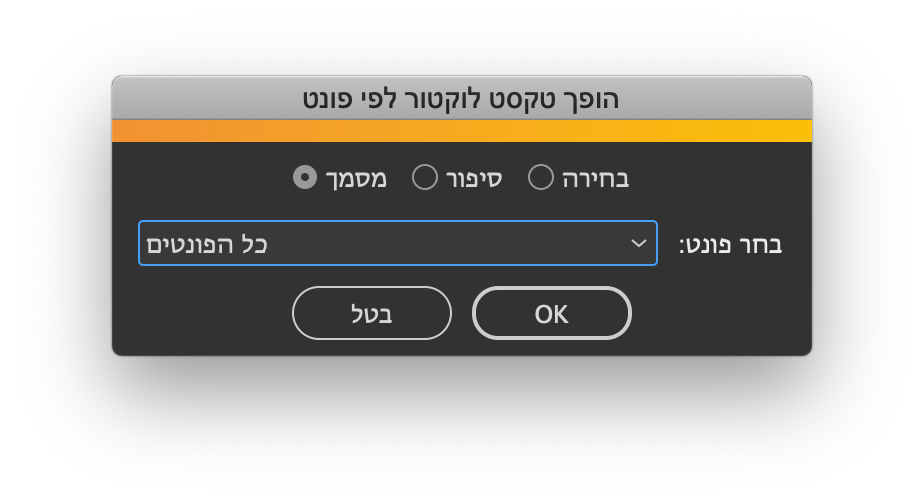Select the מסמך (document) radio button
Screen dimensions: 924x504
(305, 178)
